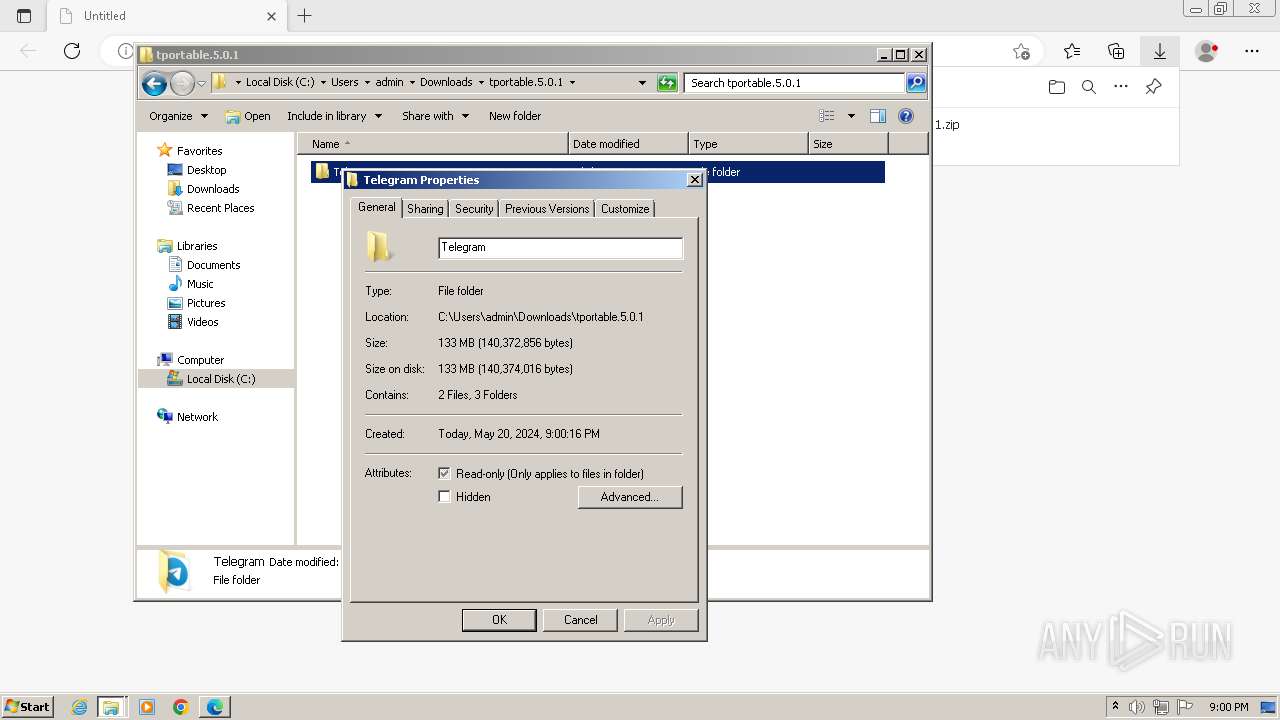Expand address bar history dropdown
This screenshot has height=720, width=1280.
(642, 83)
